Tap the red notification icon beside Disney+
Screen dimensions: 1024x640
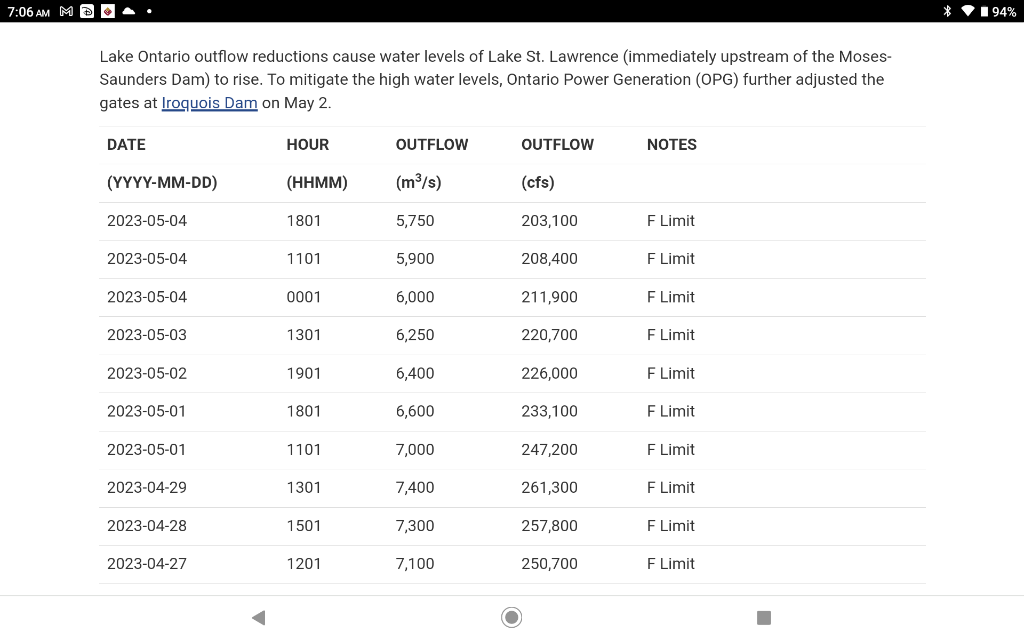[107, 11]
